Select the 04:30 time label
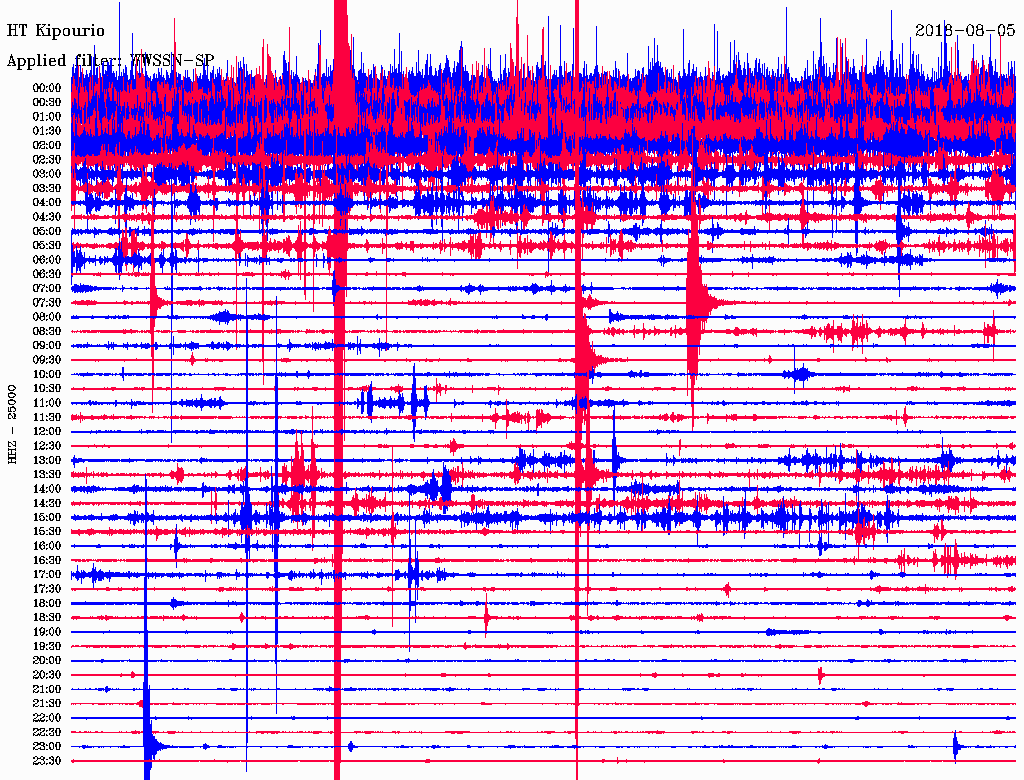The width and height of the screenshot is (1024, 780). [47, 217]
